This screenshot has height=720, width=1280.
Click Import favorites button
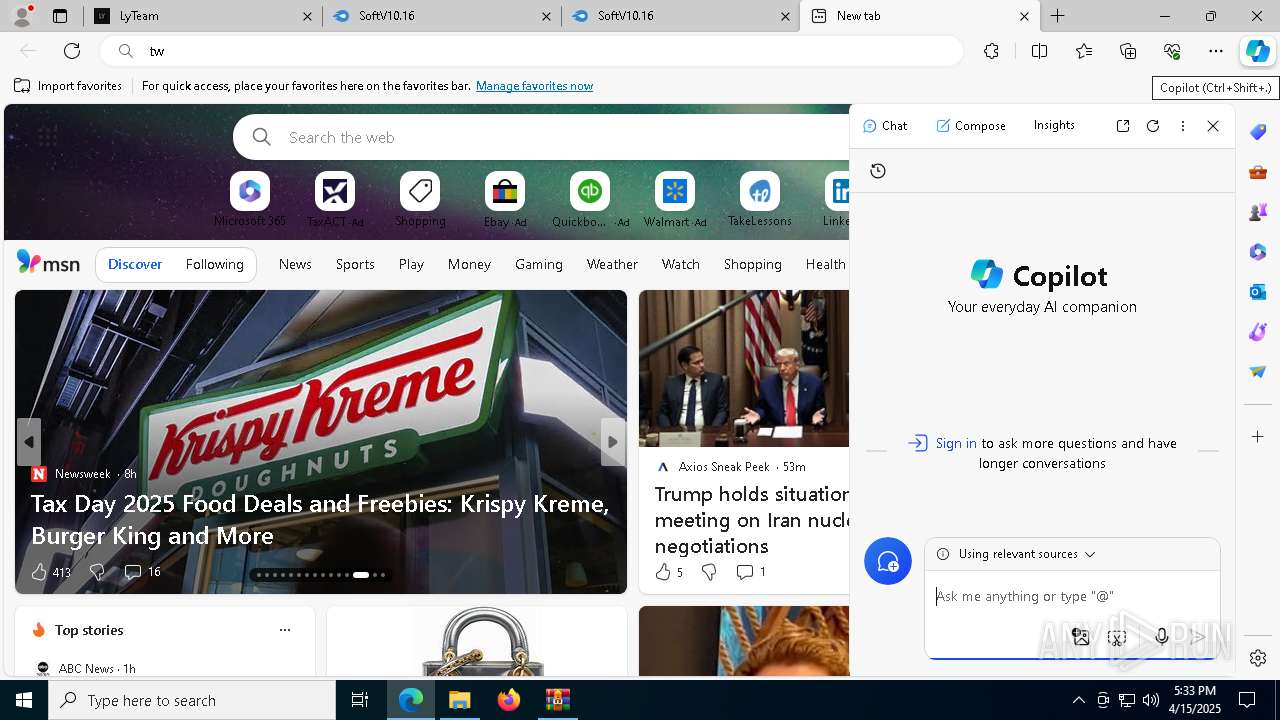coord(68,86)
